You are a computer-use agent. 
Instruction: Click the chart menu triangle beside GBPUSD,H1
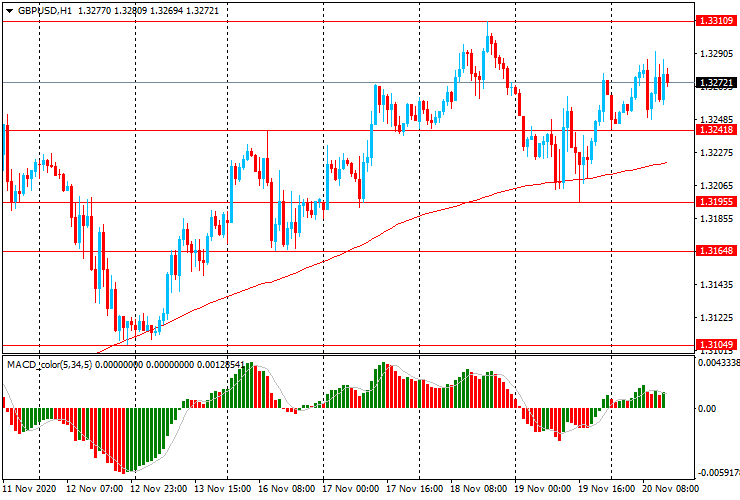point(9,11)
